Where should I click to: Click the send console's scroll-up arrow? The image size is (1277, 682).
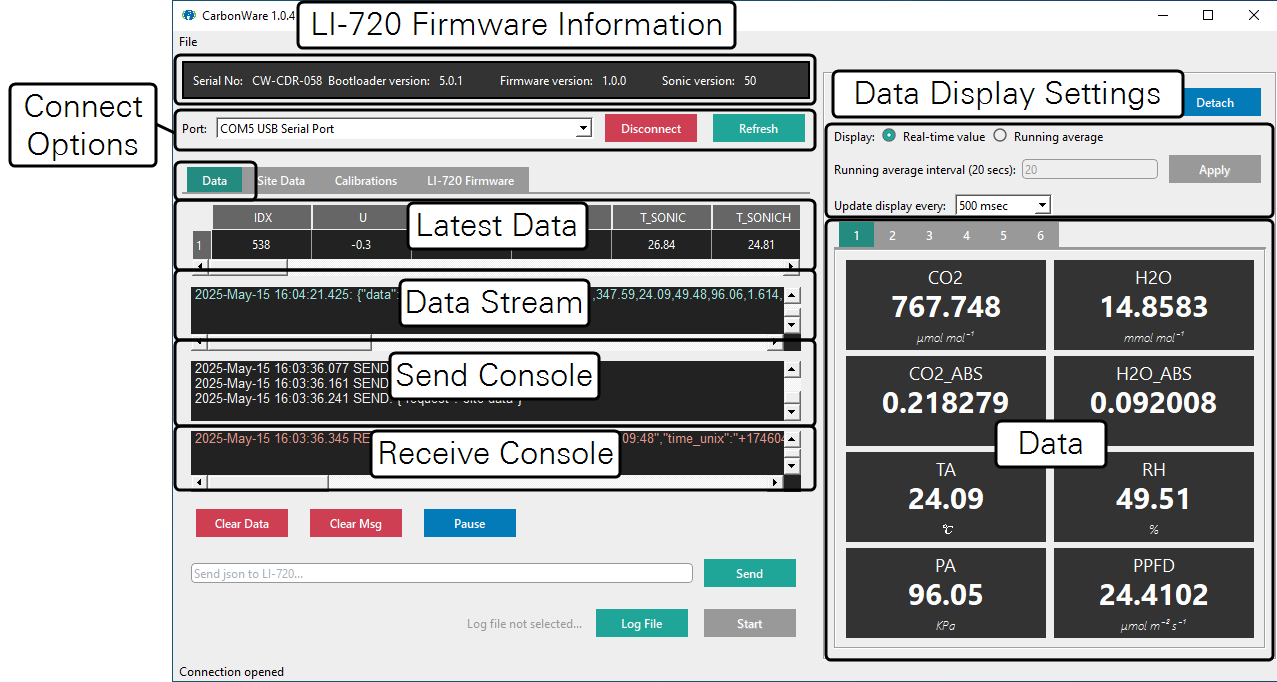pyautogui.click(x=792, y=369)
